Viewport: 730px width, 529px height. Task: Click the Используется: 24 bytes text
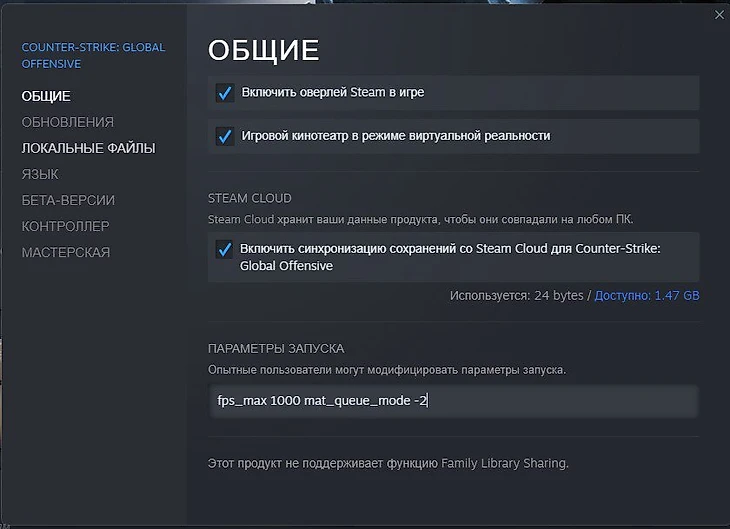click(516, 296)
